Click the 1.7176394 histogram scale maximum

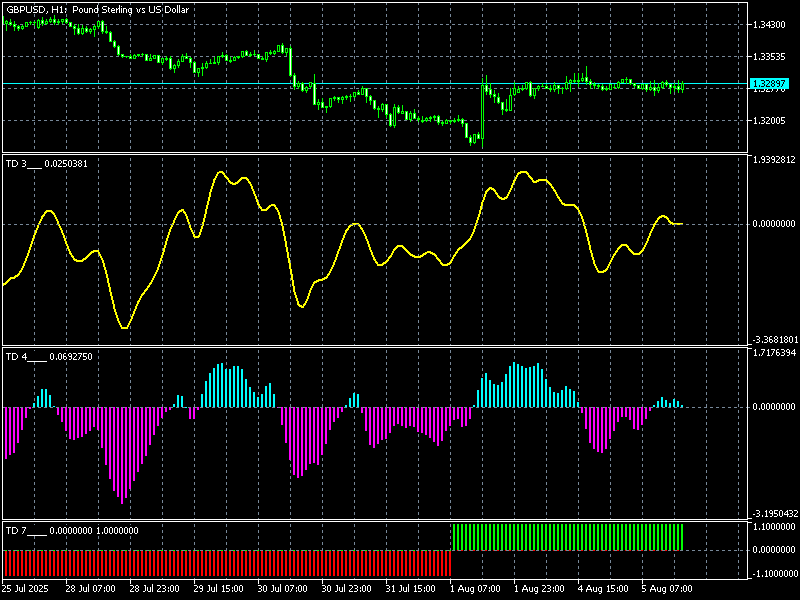pyautogui.click(x=773, y=353)
